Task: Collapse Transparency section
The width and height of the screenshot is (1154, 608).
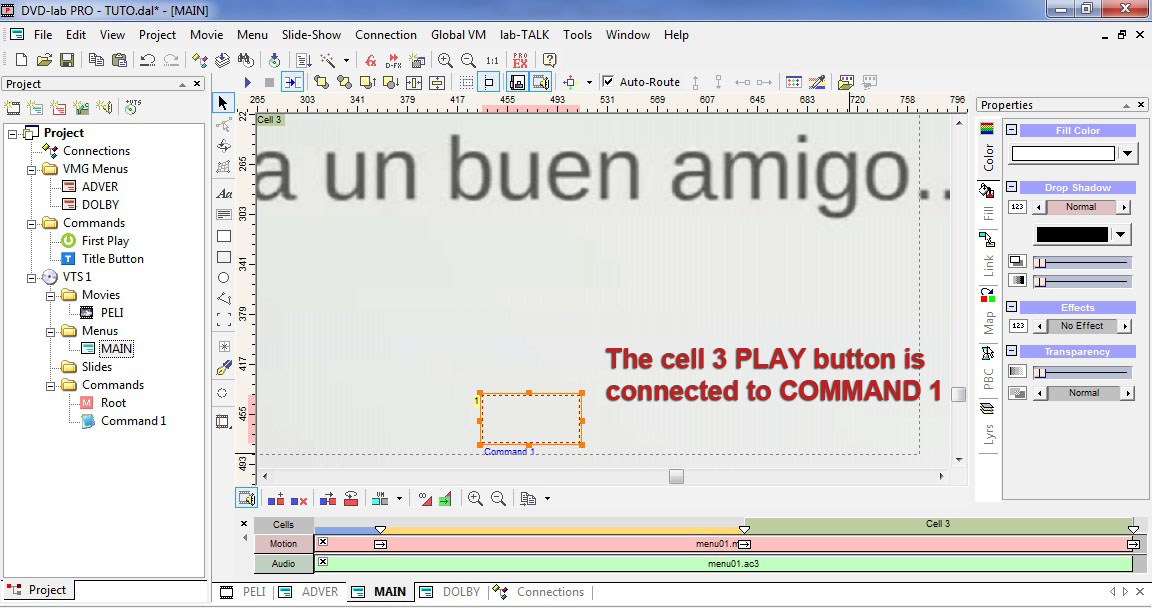Action: [x=1012, y=351]
